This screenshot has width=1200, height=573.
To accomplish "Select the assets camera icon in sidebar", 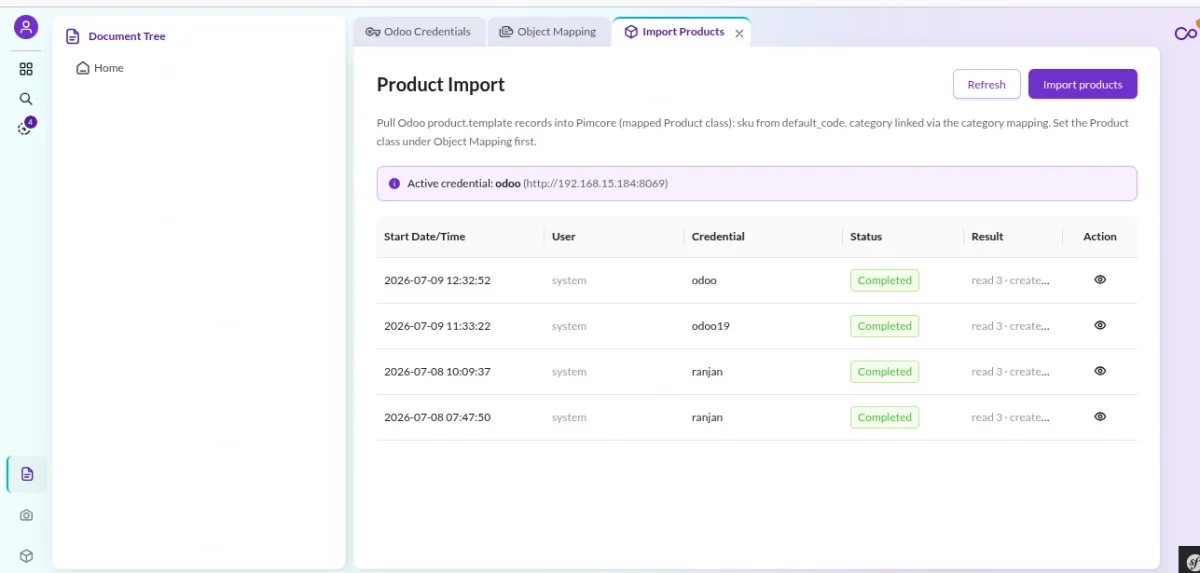I will coord(26,515).
